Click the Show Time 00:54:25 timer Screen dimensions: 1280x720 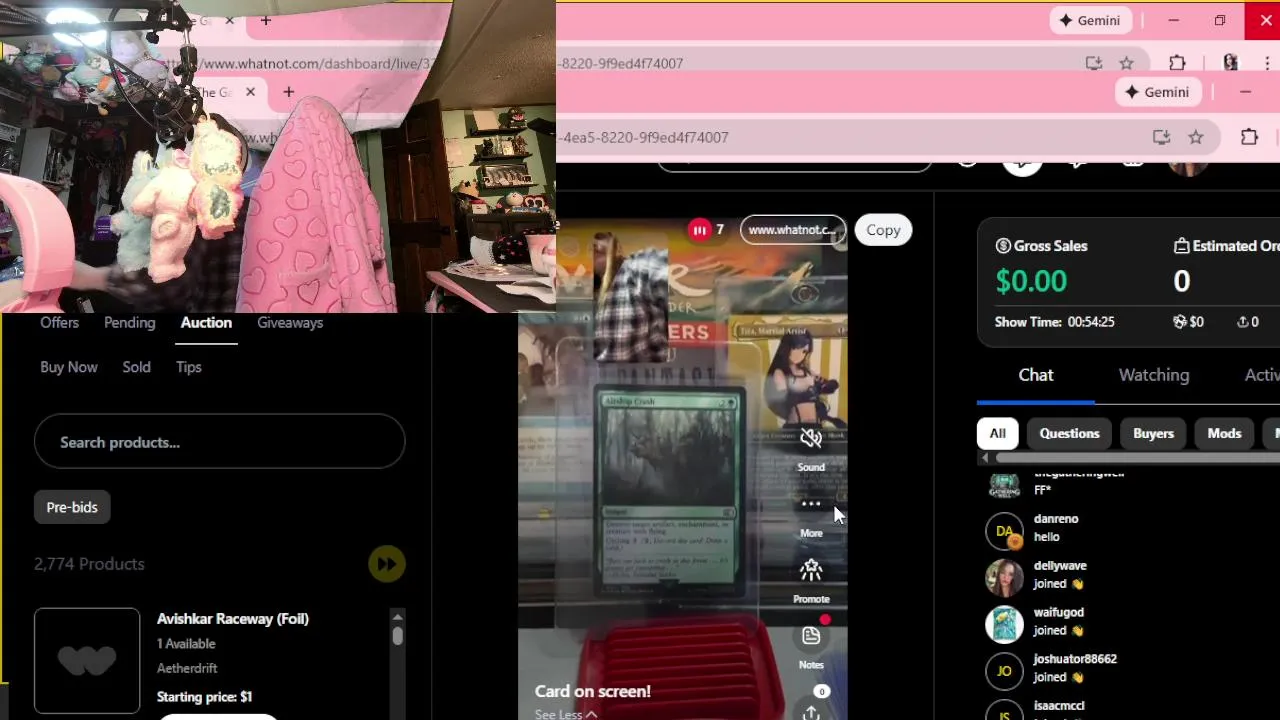coord(1054,322)
